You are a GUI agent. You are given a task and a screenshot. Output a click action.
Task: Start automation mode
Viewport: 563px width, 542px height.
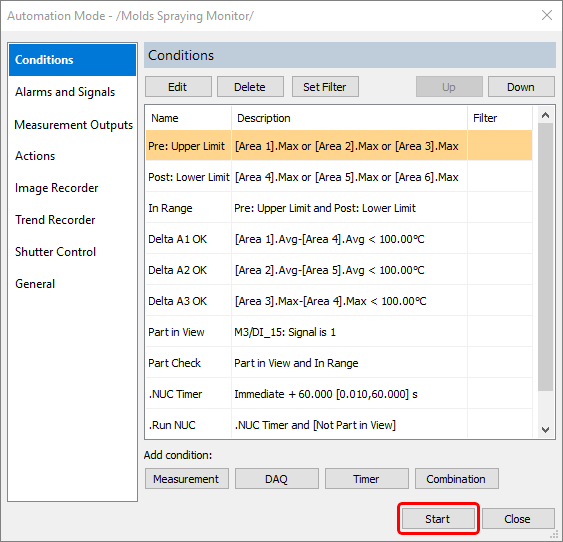click(x=438, y=519)
